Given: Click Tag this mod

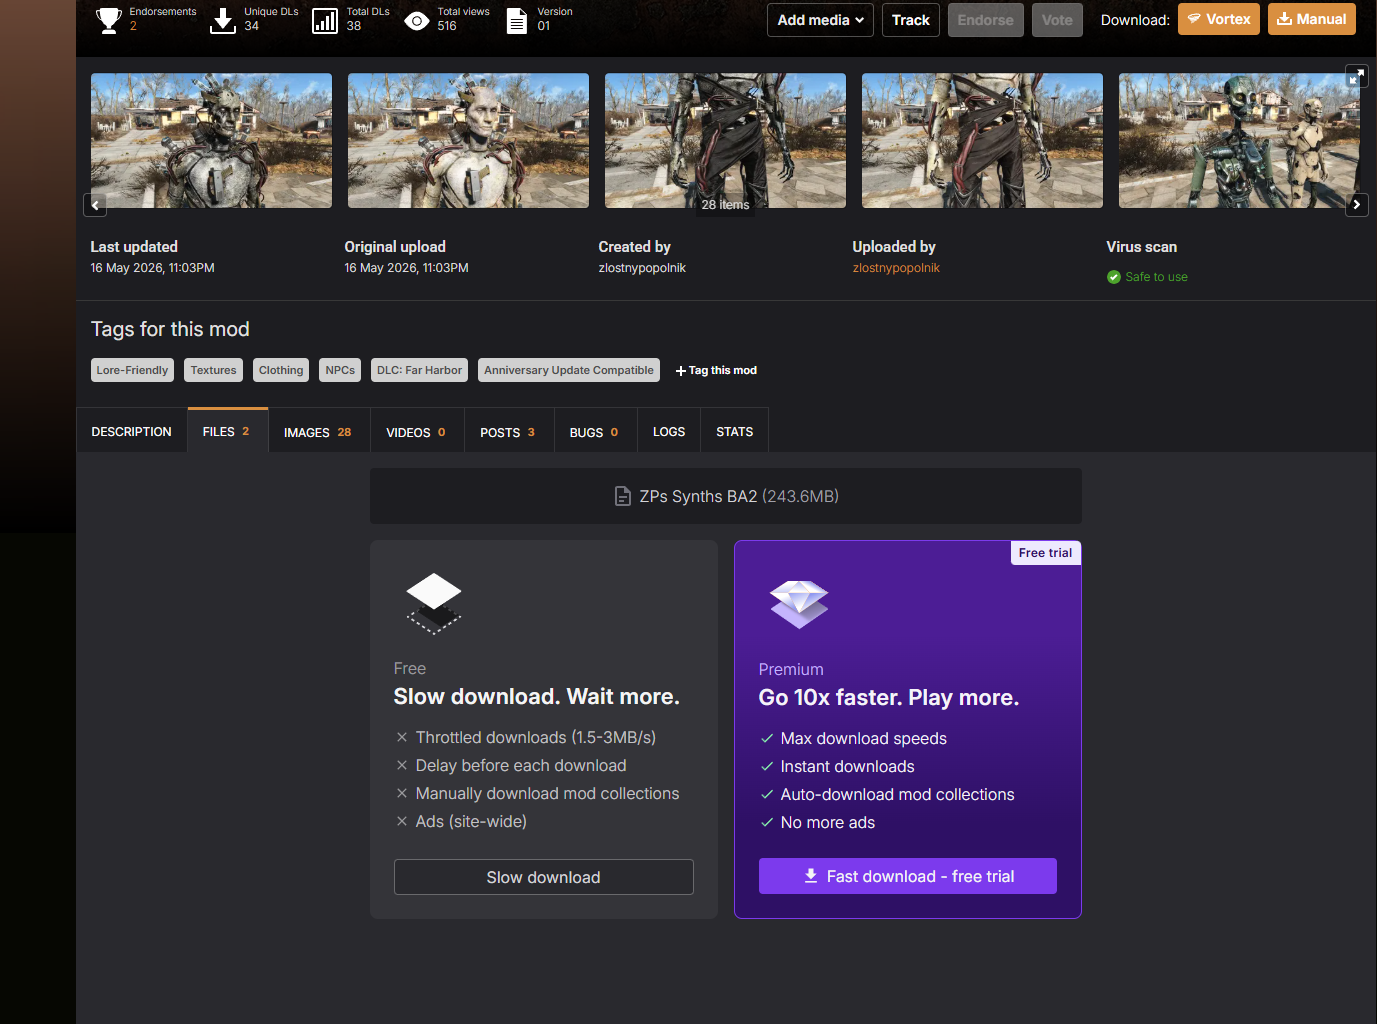Looking at the screenshot, I should click(x=716, y=370).
